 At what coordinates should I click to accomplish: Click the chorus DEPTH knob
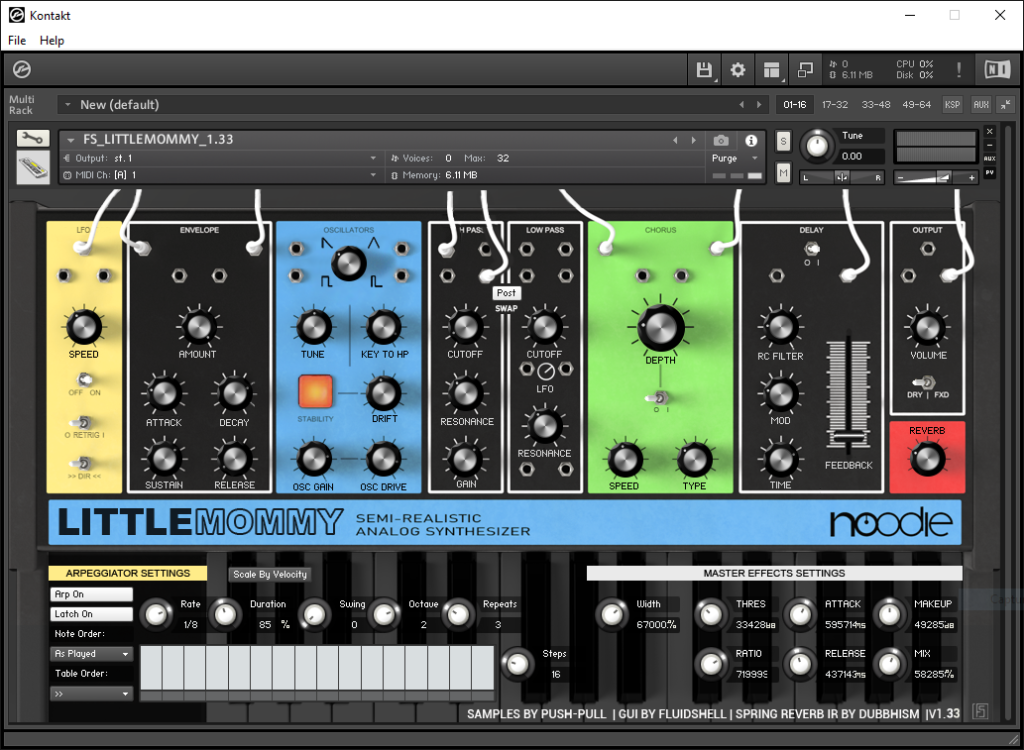tap(660, 328)
